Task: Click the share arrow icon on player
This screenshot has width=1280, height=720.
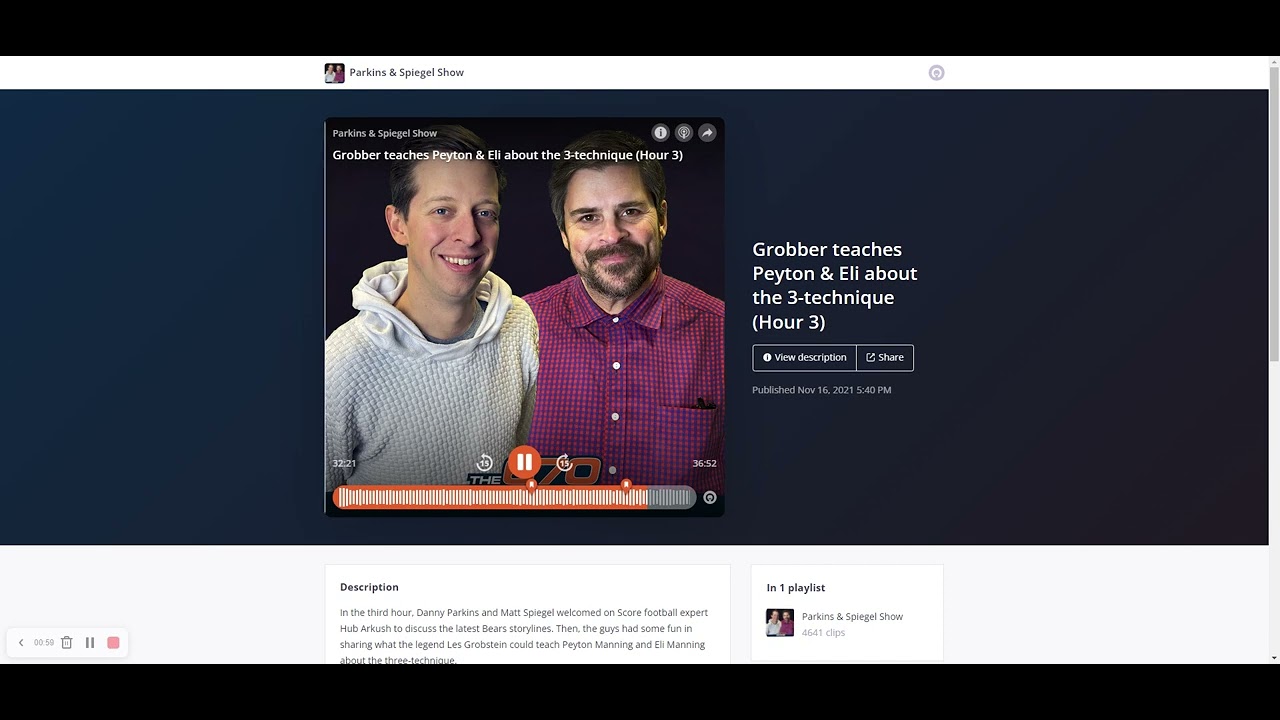Action: [707, 133]
